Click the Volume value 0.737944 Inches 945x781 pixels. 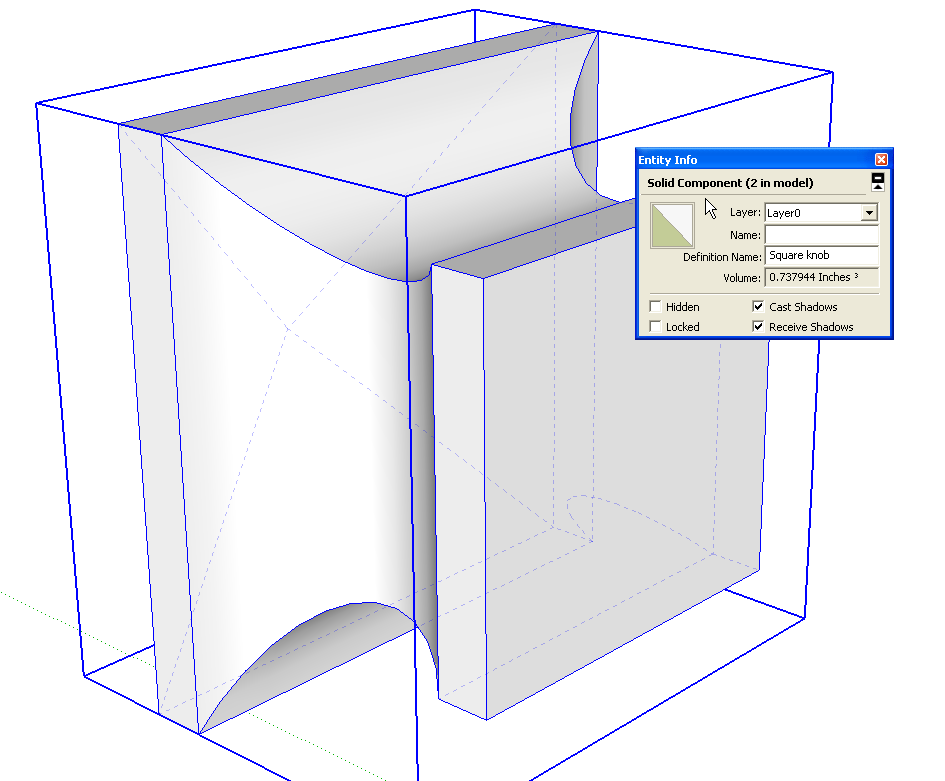coord(821,277)
